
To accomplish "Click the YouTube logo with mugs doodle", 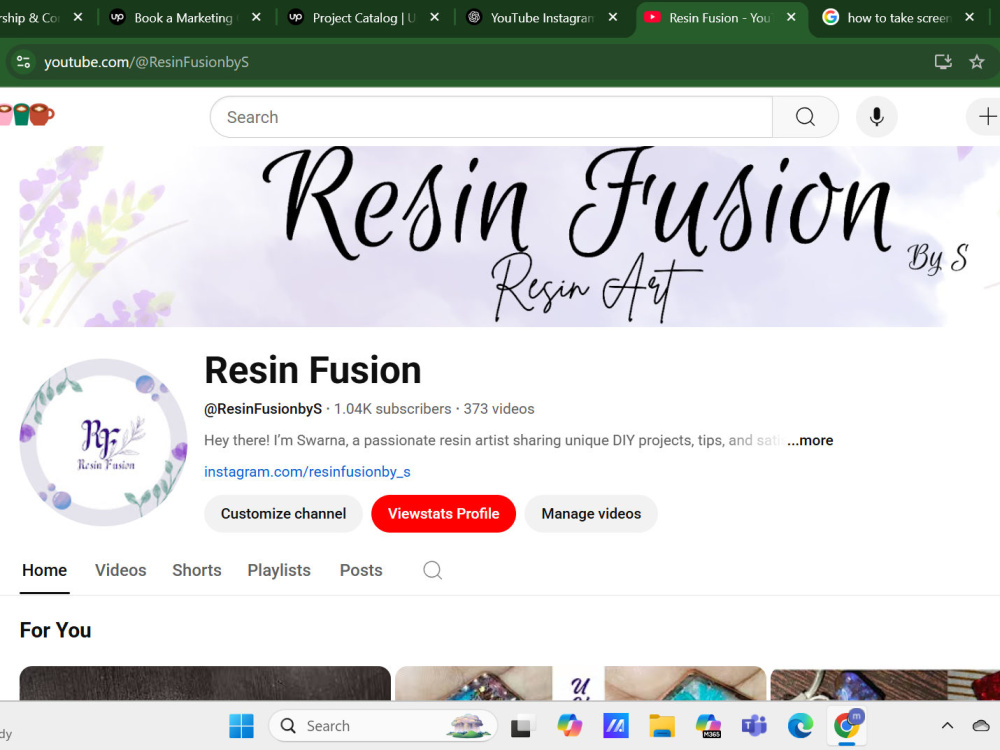I will [27, 115].
